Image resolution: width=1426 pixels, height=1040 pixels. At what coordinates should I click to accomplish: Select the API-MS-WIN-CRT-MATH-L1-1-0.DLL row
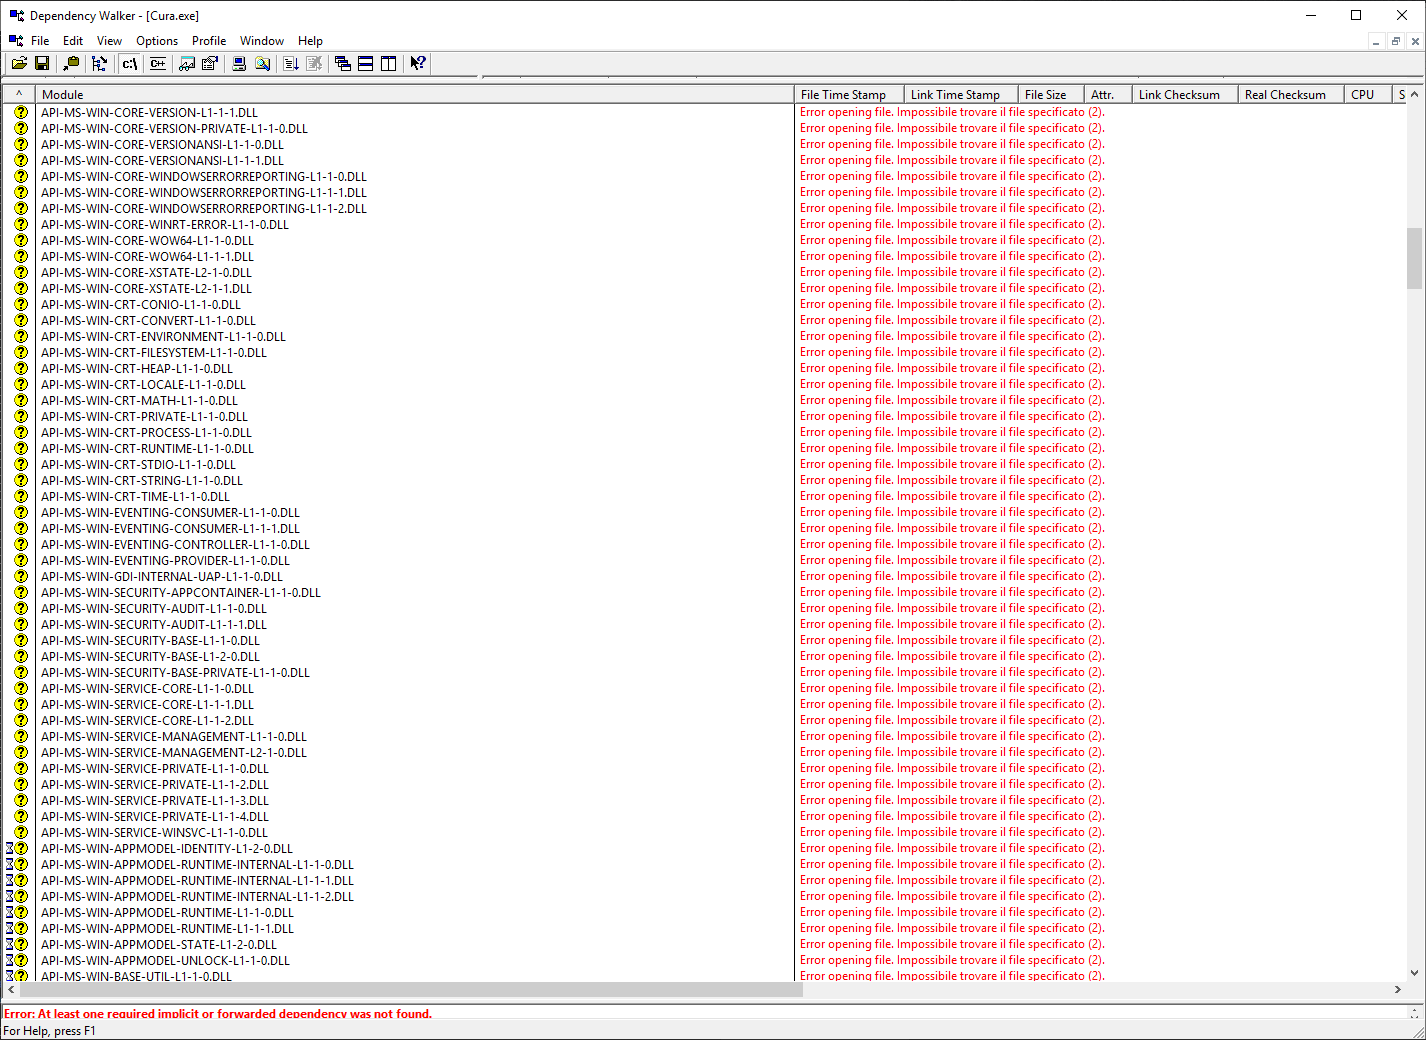pos(139,400)
